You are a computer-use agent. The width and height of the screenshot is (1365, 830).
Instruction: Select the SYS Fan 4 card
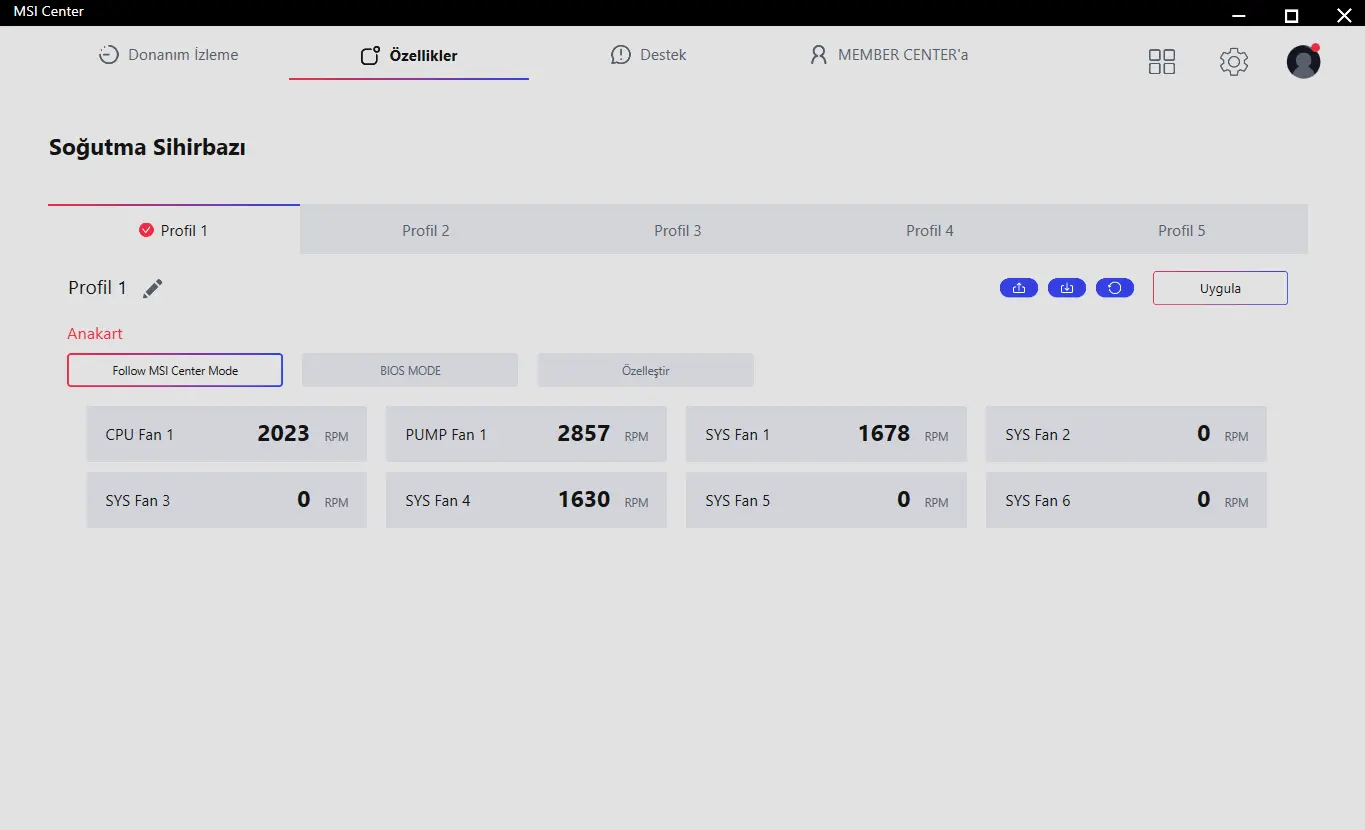pos(526,500)
